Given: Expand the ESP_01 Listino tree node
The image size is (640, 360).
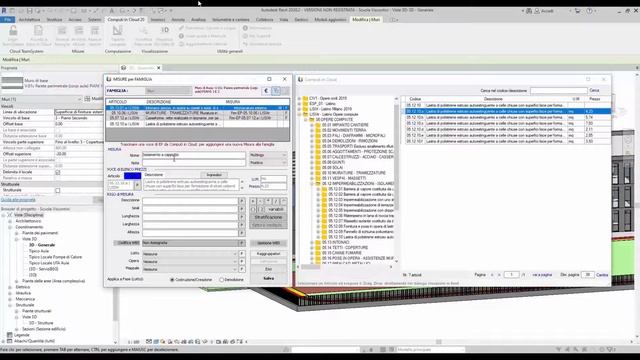Looking at the screenshot, I should [299, 104].
